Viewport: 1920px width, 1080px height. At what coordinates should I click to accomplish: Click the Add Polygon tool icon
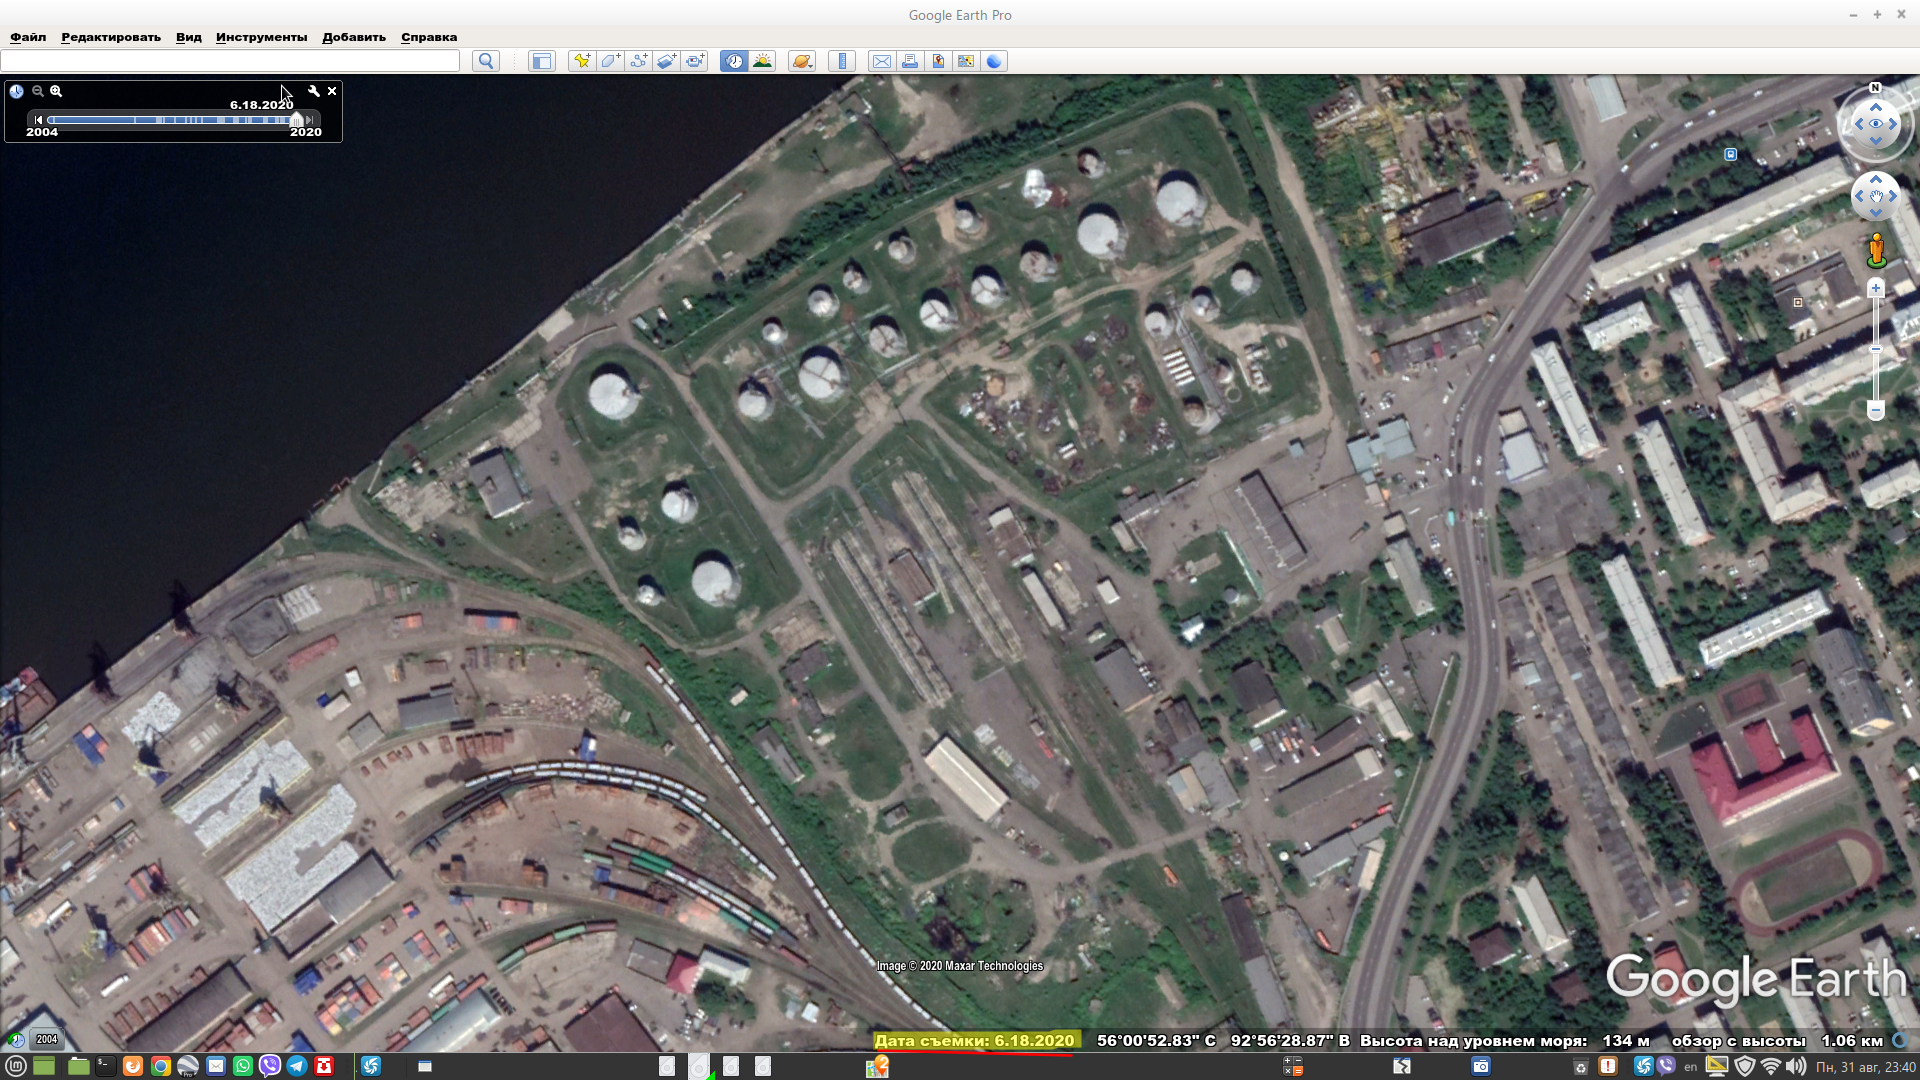point(609,61)
